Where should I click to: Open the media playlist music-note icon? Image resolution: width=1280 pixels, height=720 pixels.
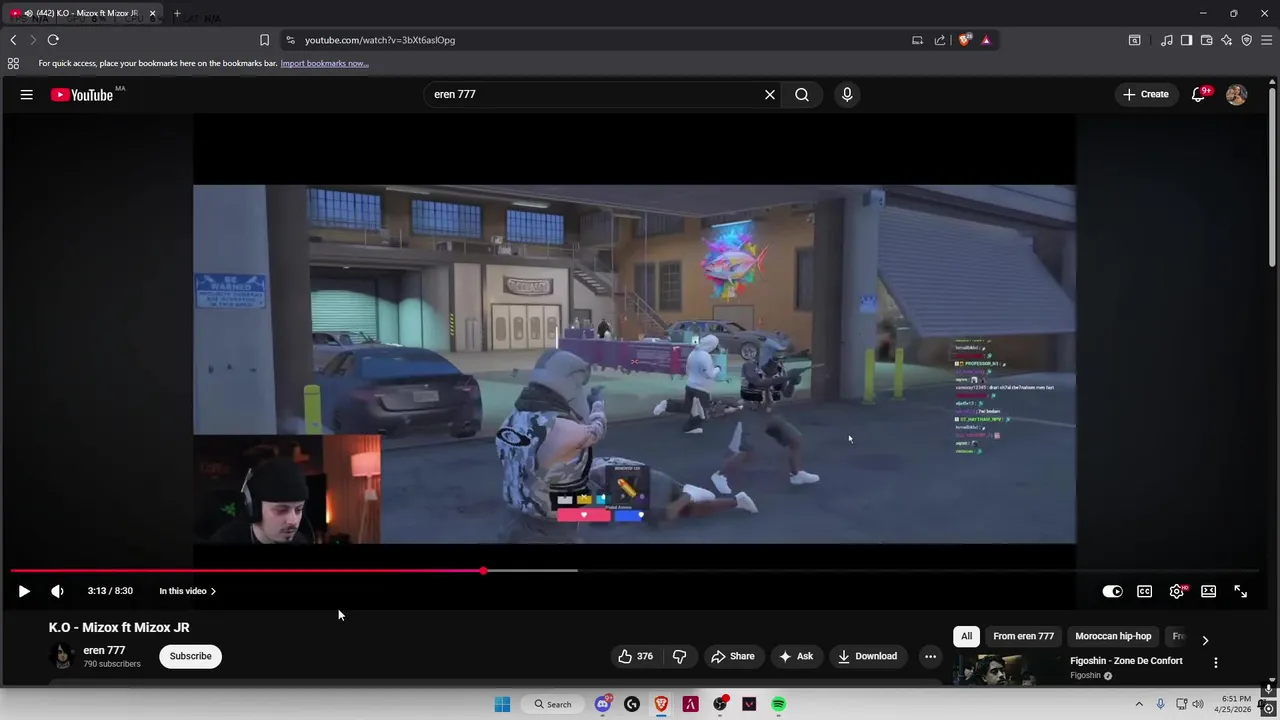(x=1167, y=40)
